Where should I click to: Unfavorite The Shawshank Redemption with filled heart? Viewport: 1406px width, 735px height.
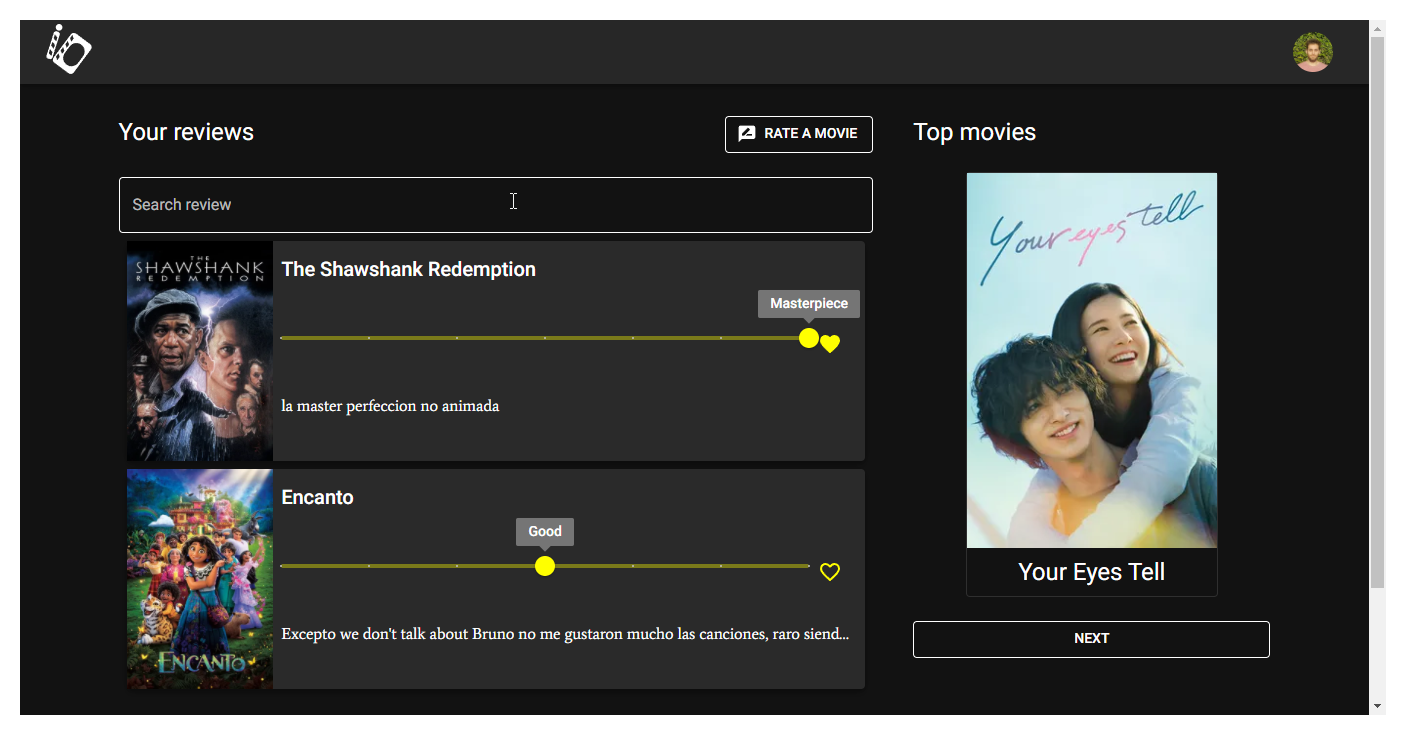[x=830, y=344]
